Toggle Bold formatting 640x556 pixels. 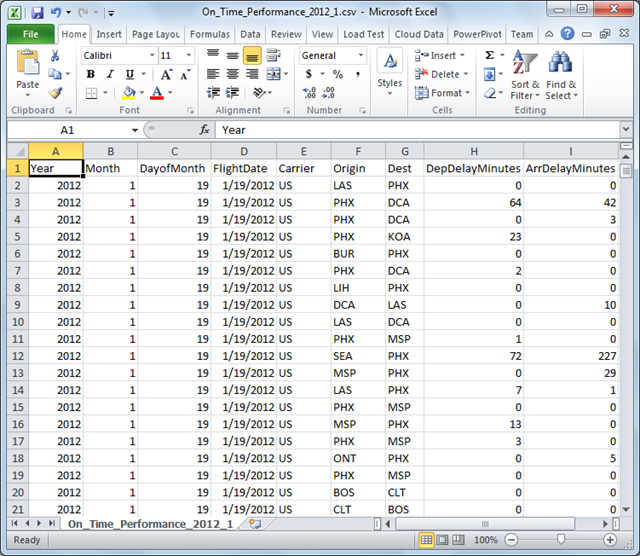(91, 74)
